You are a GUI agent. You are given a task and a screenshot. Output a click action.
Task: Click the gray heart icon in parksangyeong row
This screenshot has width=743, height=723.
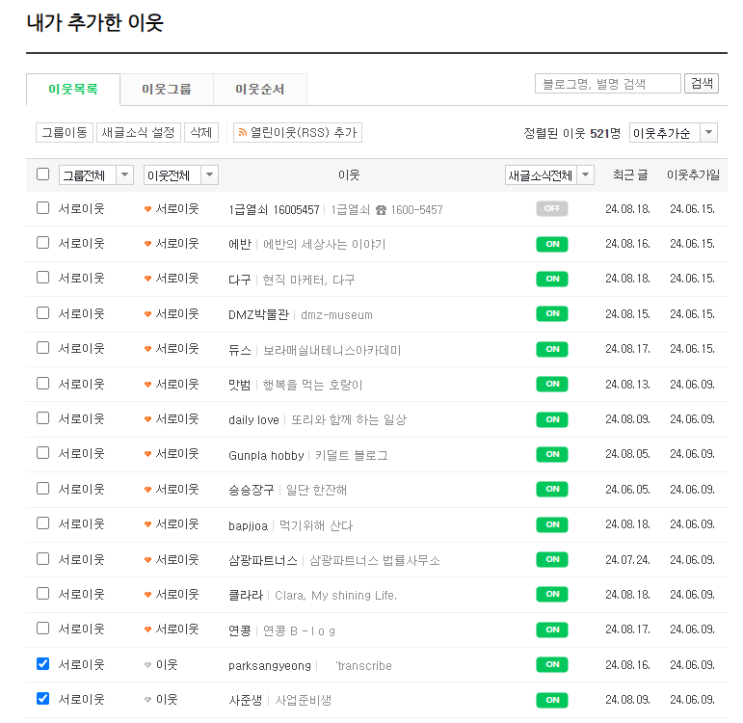148,665
